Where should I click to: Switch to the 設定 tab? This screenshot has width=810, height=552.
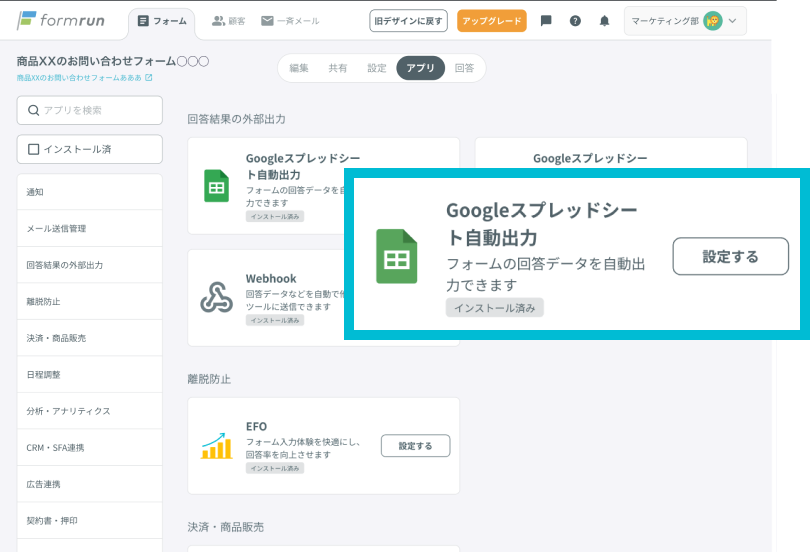pos(377,68)
